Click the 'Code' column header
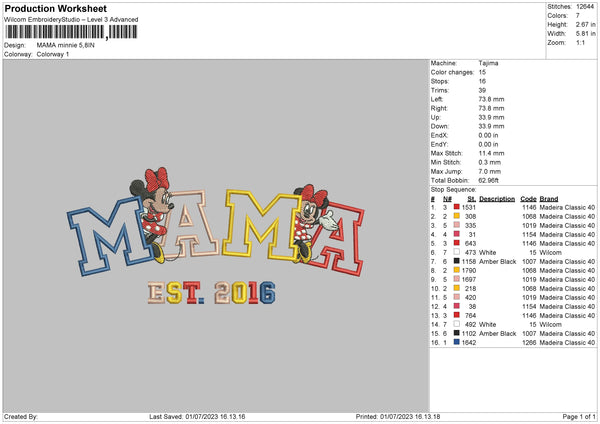Image resolution: width=600 pixels, height=424 pixels. point(528,199)
